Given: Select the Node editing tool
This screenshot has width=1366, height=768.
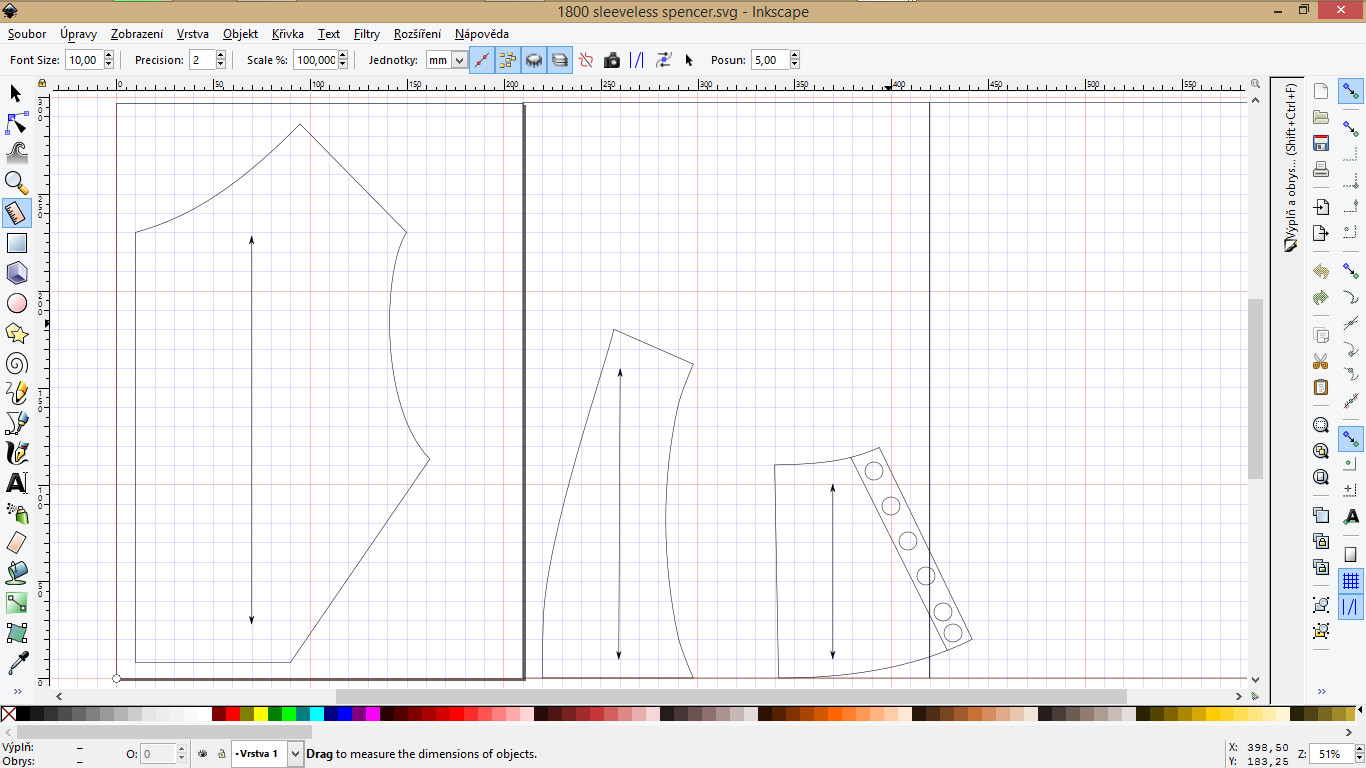Looking at the screenshot, I should [15, 122].
